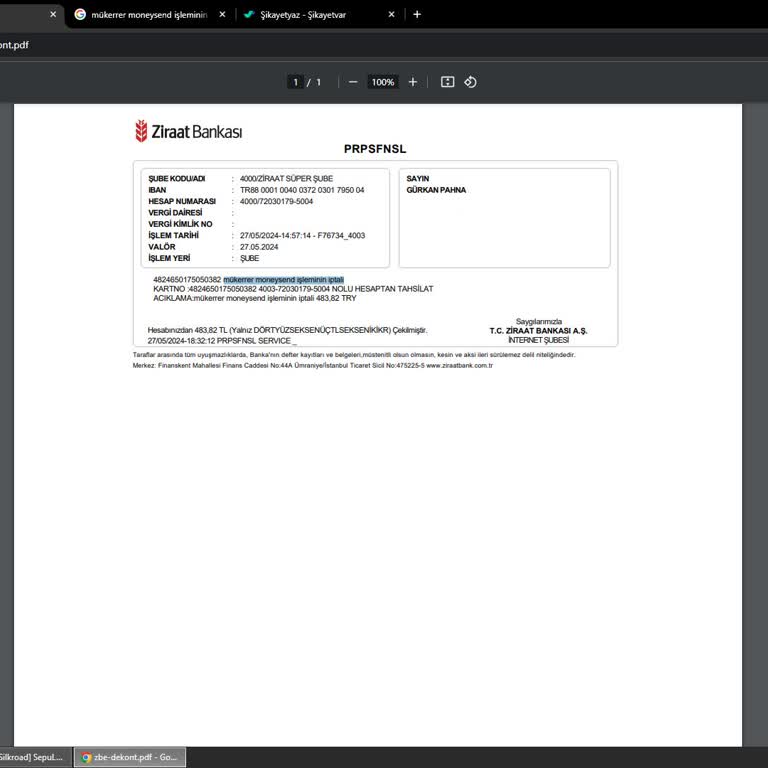Viewport: 768px width, 768px height.
Task: Open zbe-dekont.pdf Chrome taskbar item
Action: click(130, 757)
